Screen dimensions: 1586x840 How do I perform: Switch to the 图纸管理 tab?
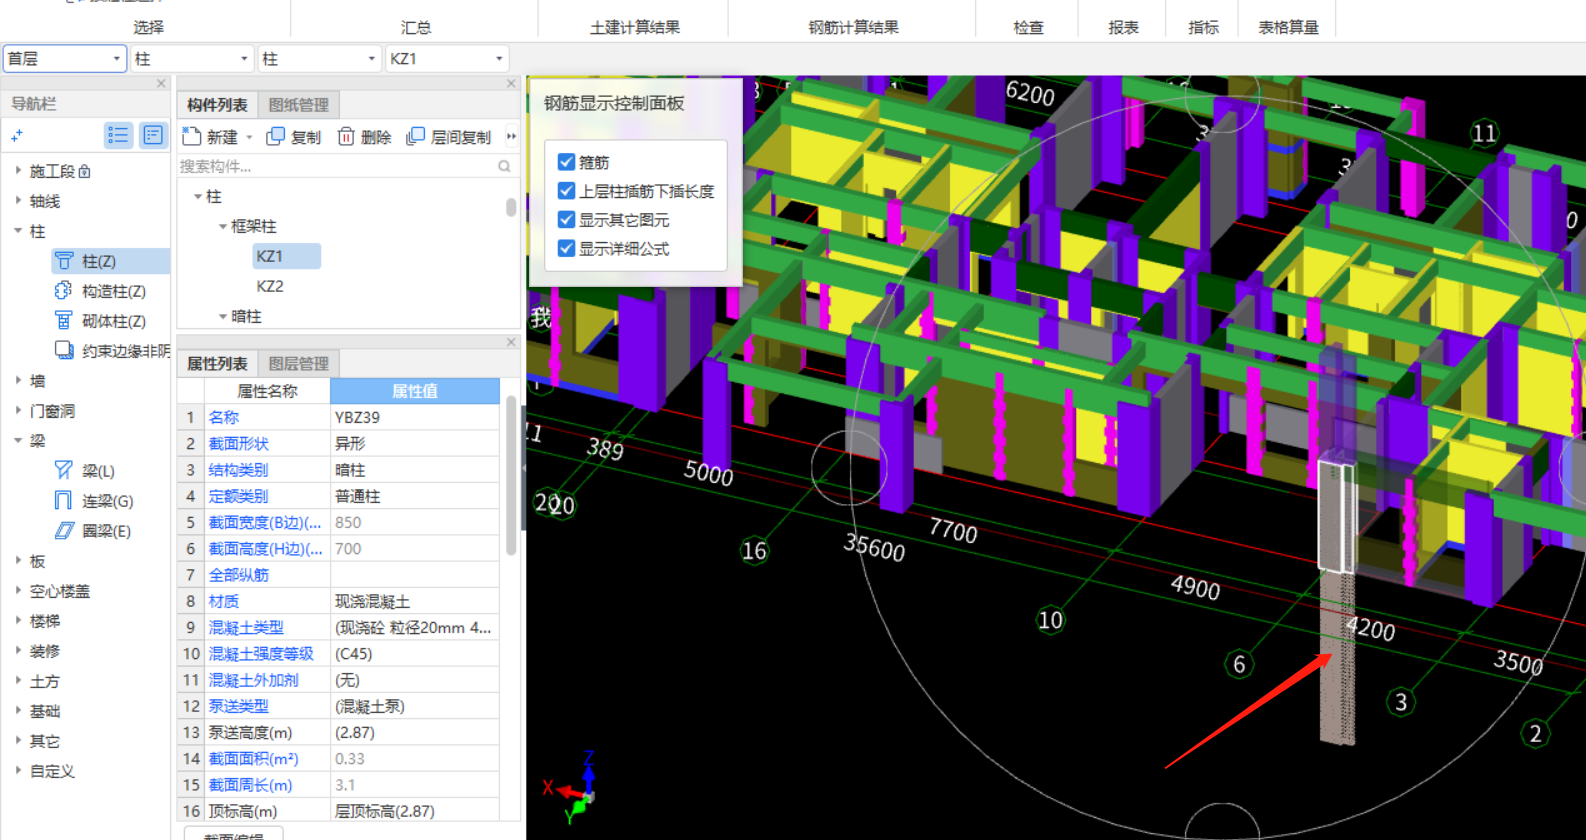tap(298, 105)
